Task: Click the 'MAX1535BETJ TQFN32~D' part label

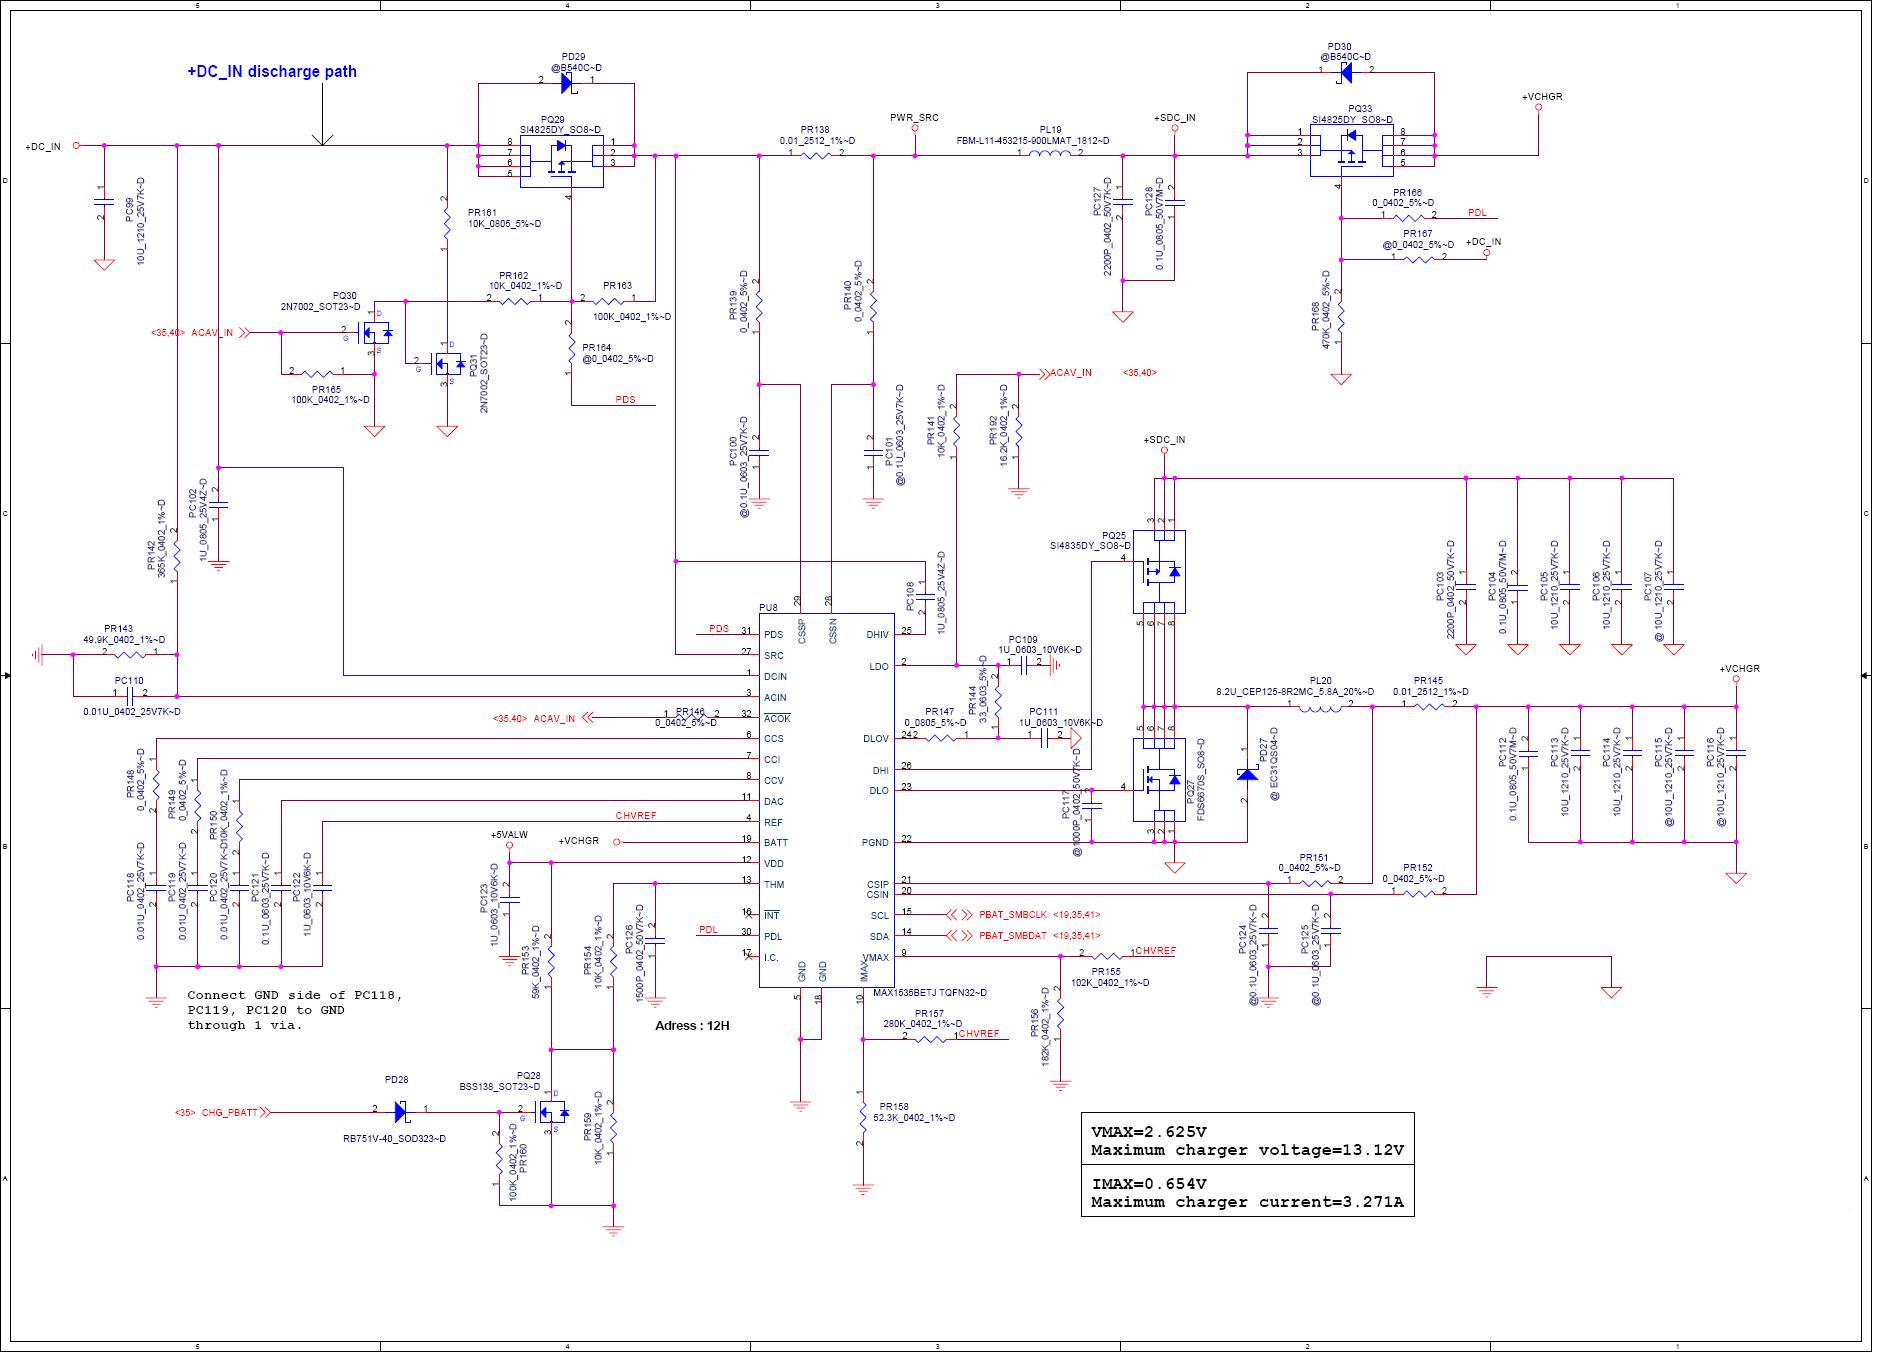Action: (930, 993)
